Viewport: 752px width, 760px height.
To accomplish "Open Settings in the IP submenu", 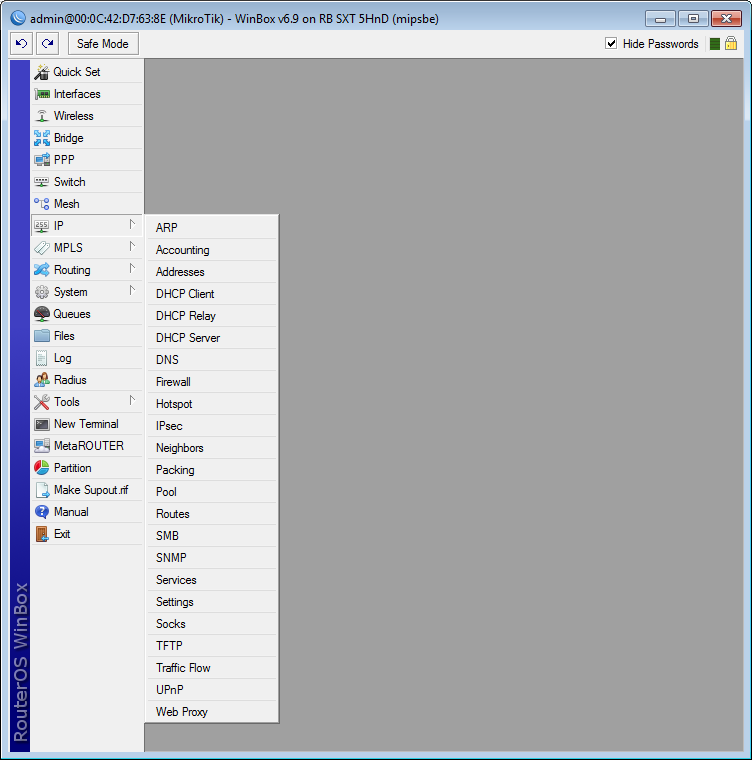I will tap(212, 602).
